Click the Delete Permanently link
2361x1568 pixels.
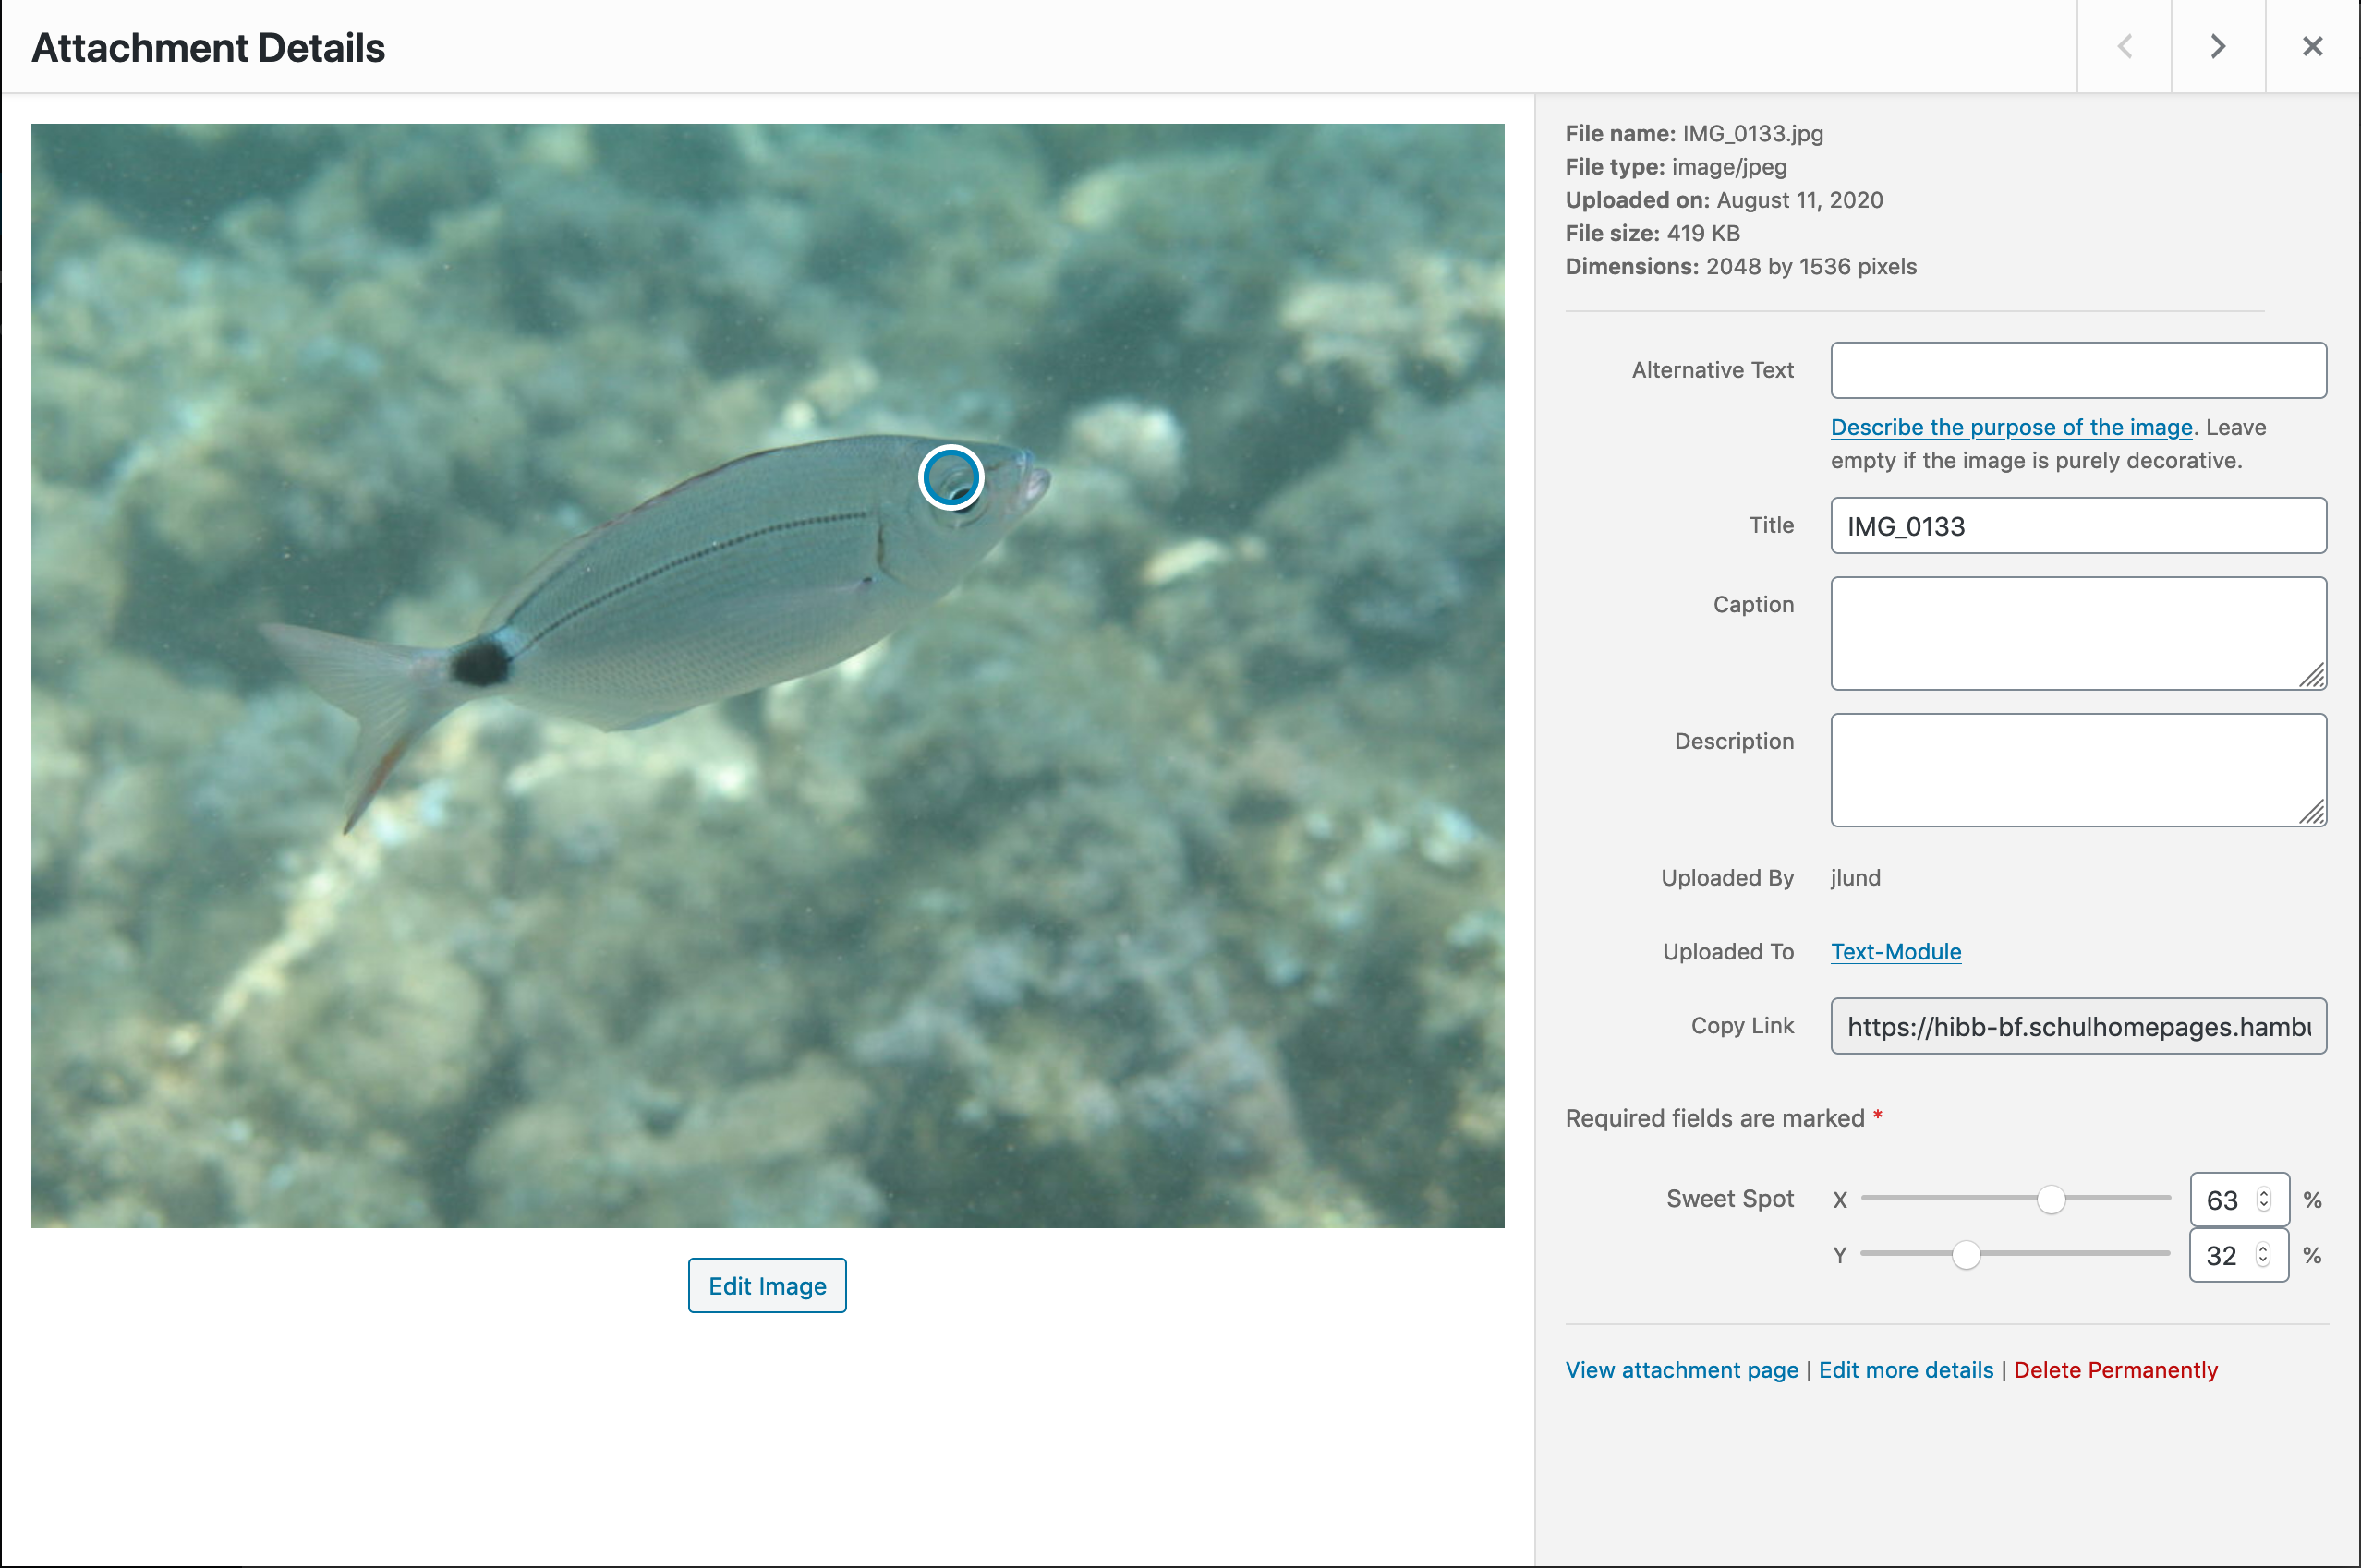point(2116,1370)
